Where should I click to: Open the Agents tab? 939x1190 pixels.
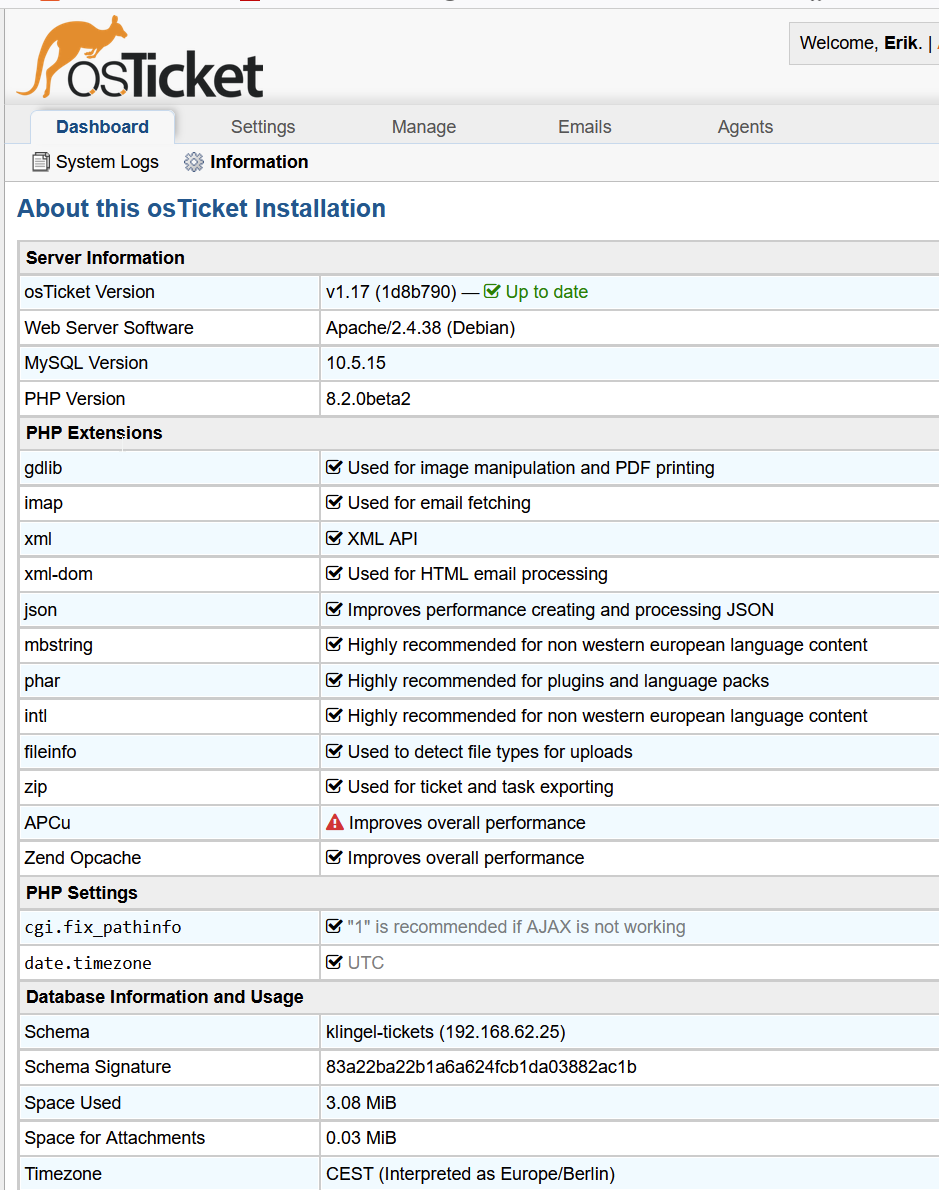click(745, 127)
